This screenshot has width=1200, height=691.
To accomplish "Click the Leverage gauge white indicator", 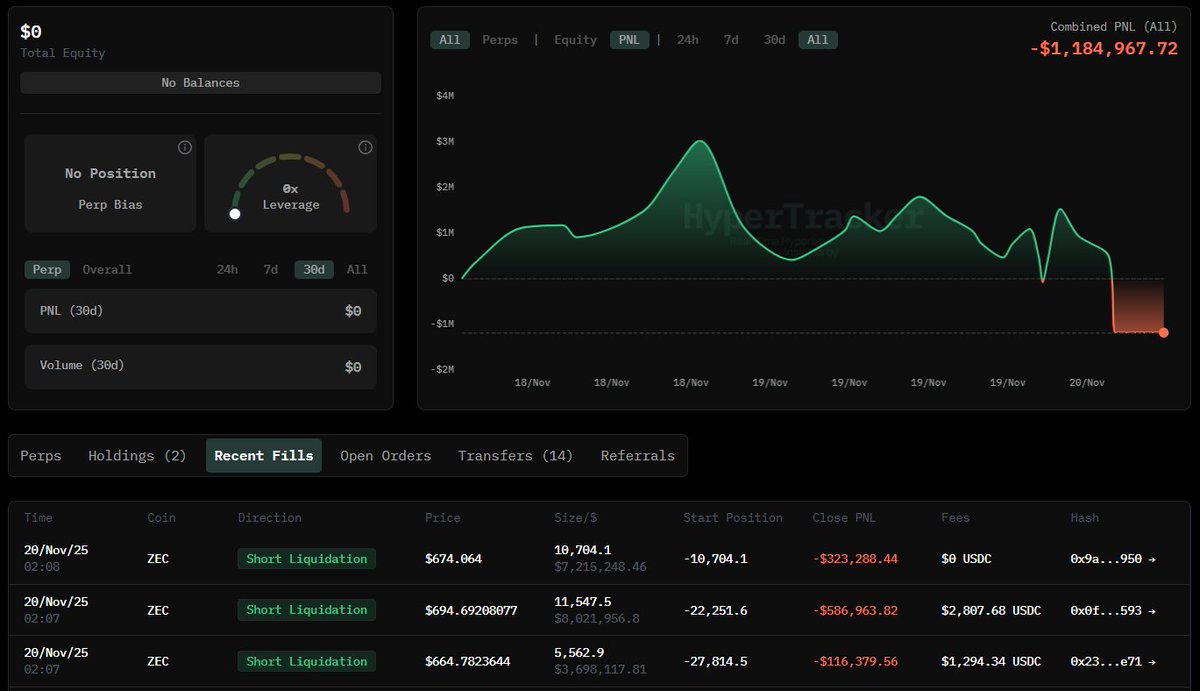I will 235,214.
